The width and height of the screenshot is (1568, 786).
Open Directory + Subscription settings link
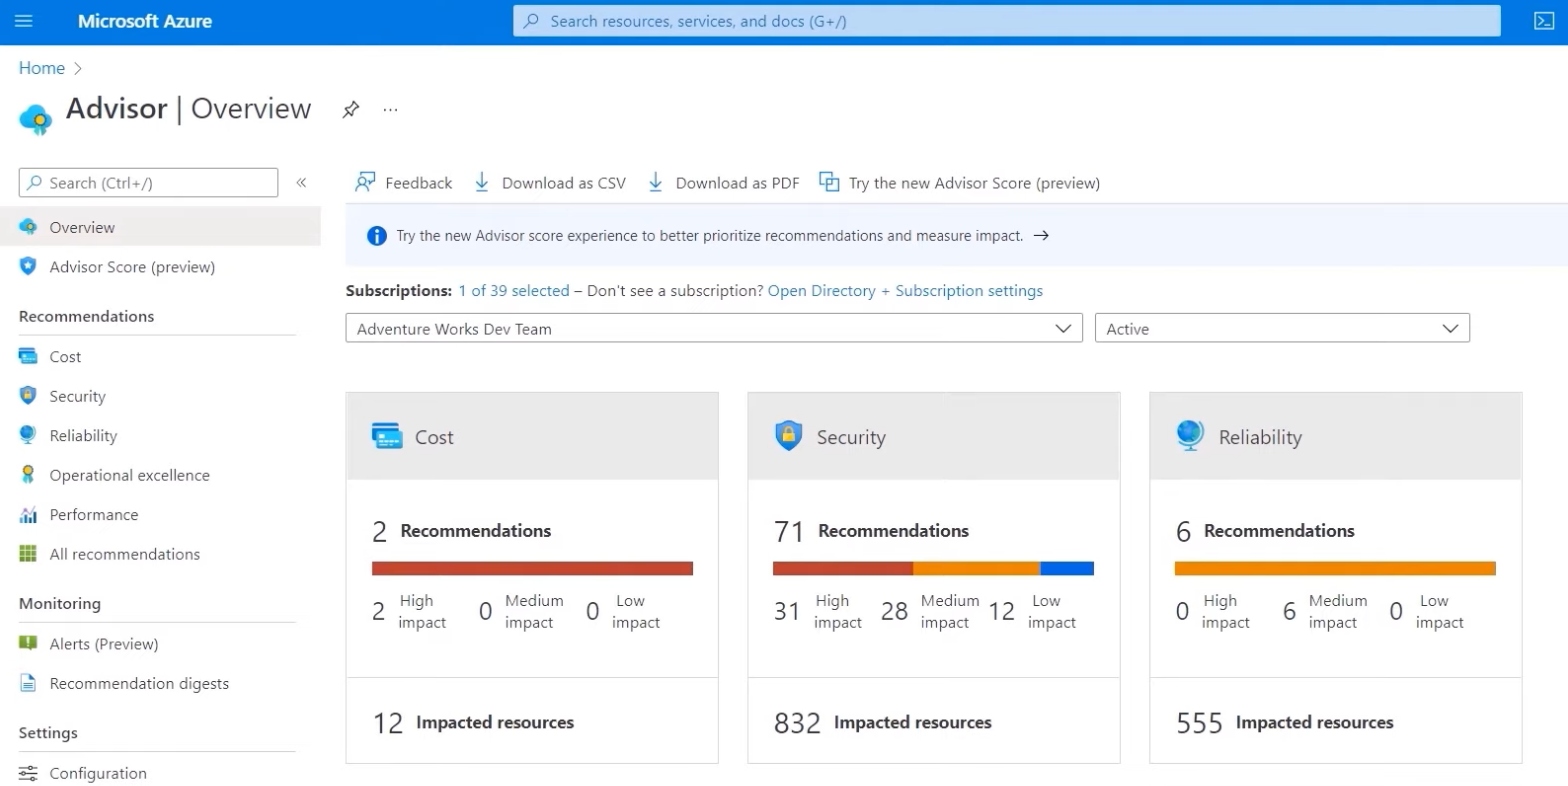(905, 291)
